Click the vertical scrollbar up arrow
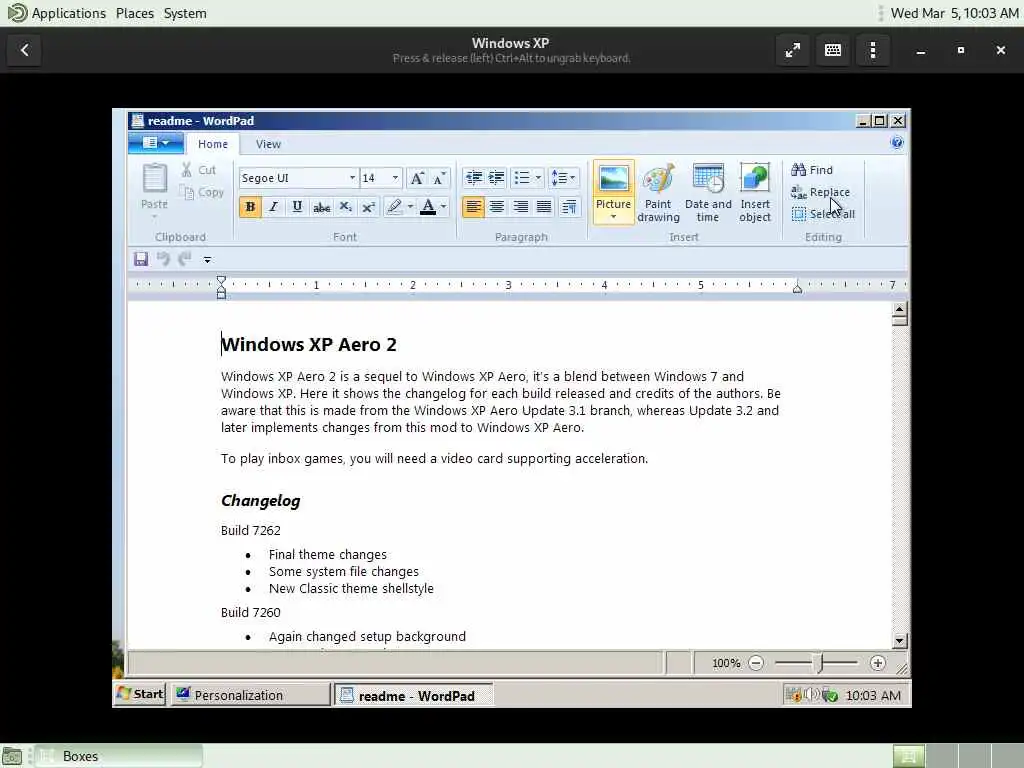The height and width of the screenshot is (768, 1024). point(899,310)
